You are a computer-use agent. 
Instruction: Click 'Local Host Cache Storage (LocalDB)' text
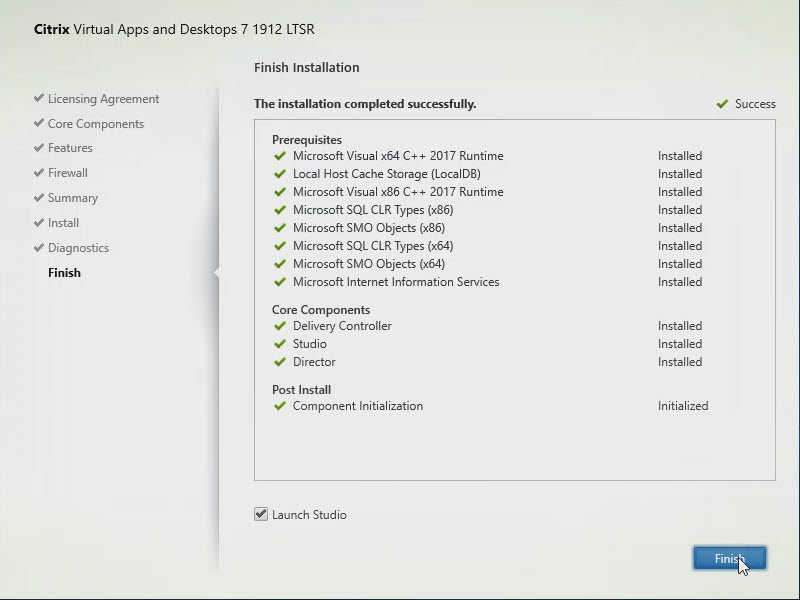click(387, 174)
